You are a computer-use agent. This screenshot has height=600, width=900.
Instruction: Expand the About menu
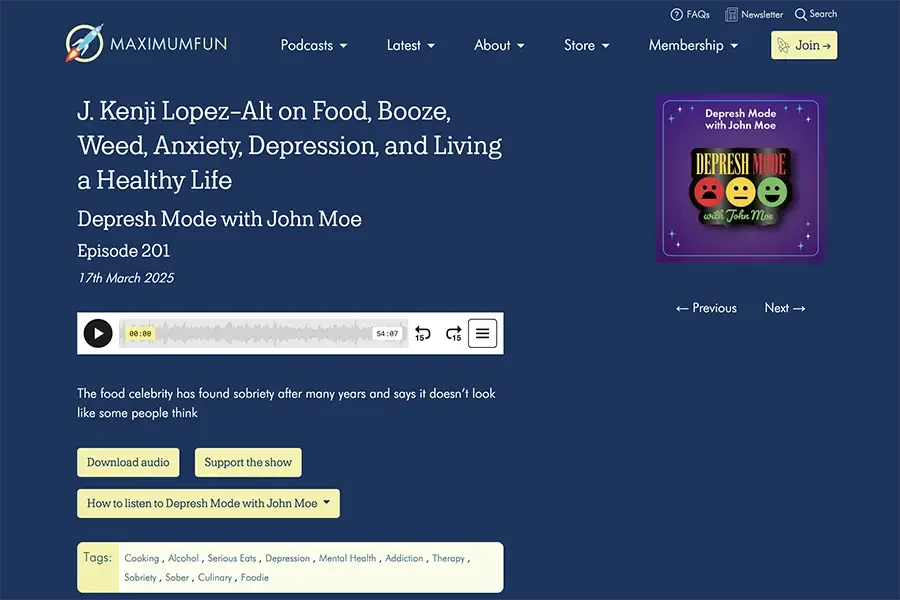499,45
